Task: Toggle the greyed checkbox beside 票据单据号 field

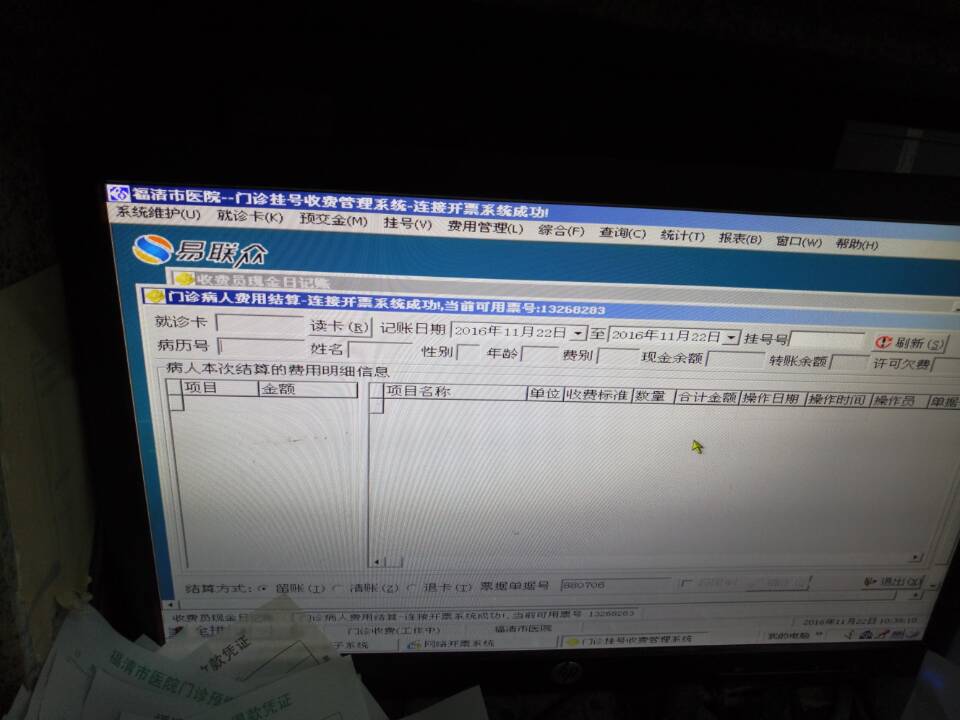Action: (x=686, y=583)
